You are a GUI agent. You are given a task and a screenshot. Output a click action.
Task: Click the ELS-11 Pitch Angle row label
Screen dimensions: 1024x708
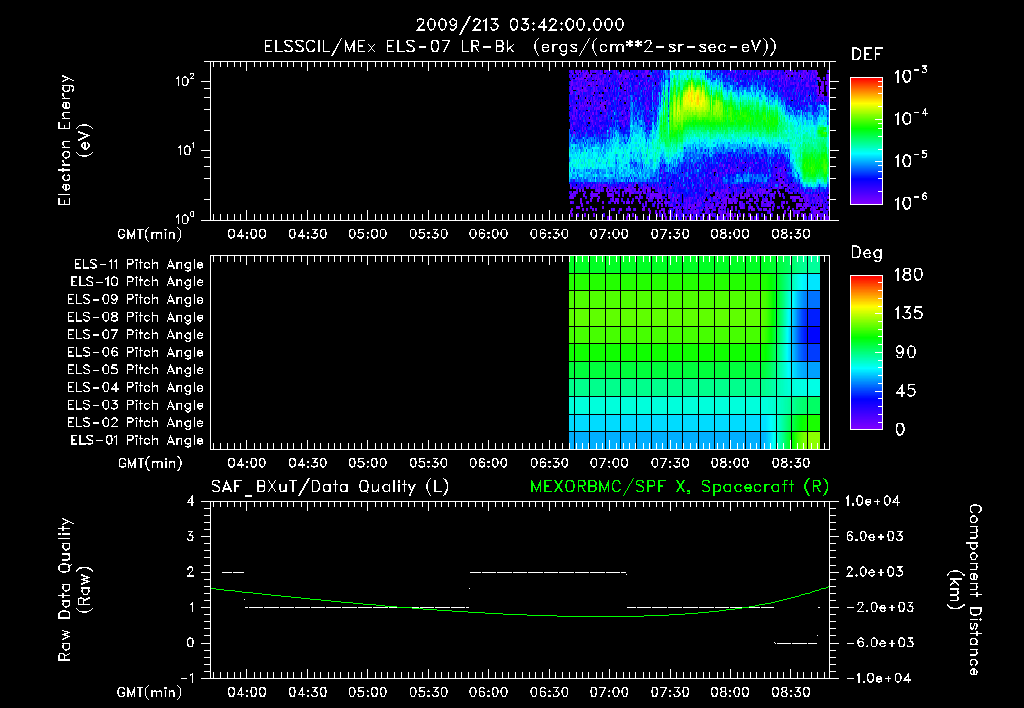[138, 265]
